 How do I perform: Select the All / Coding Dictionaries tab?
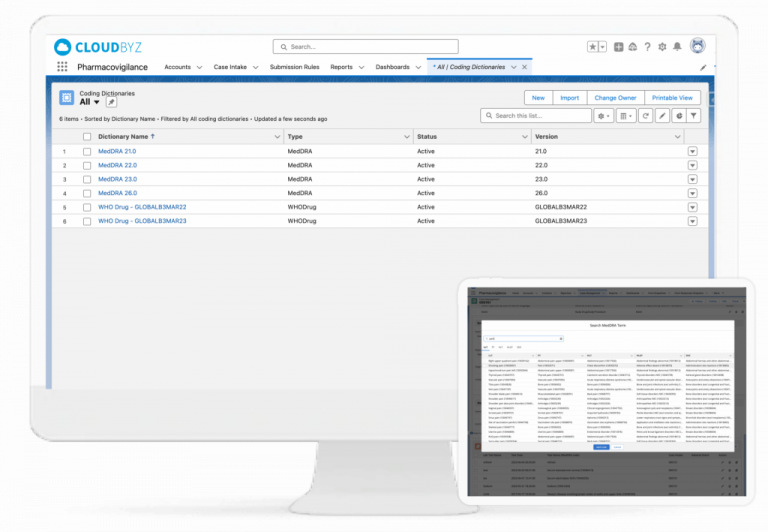pyautogui.click(x=470, y=67)
